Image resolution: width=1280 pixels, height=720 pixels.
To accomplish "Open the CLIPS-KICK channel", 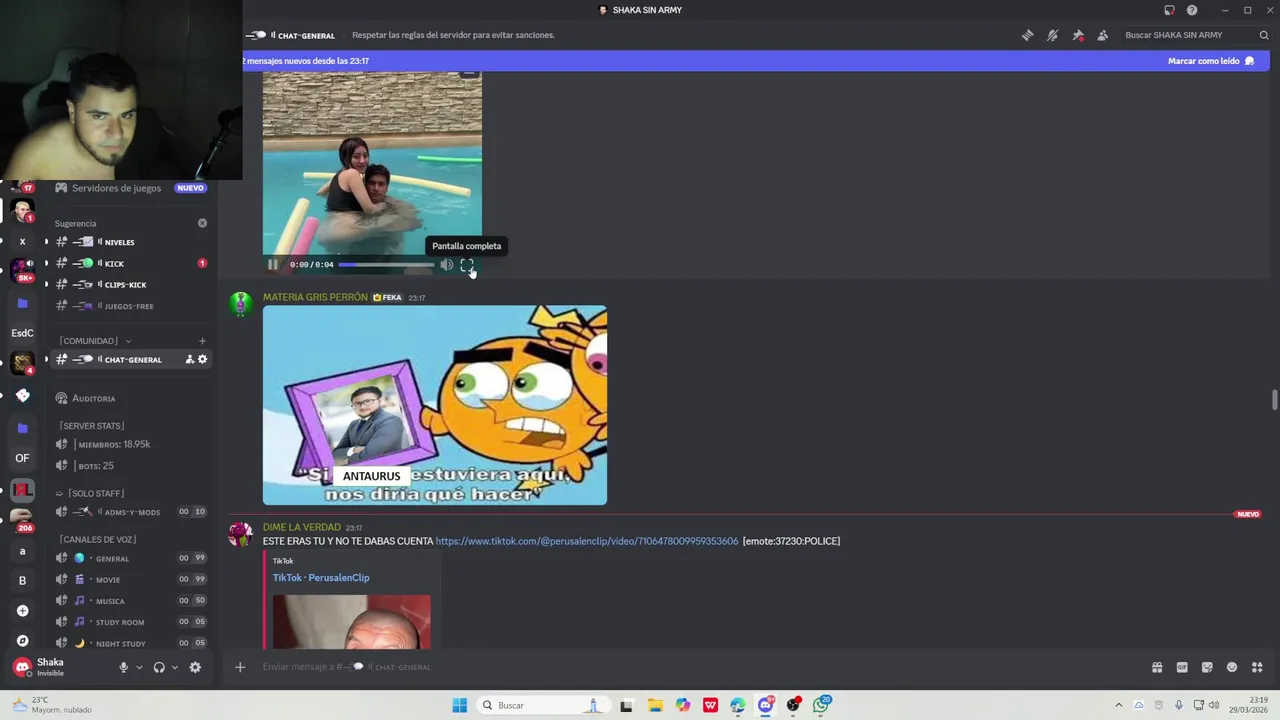I will click(130, 284).
